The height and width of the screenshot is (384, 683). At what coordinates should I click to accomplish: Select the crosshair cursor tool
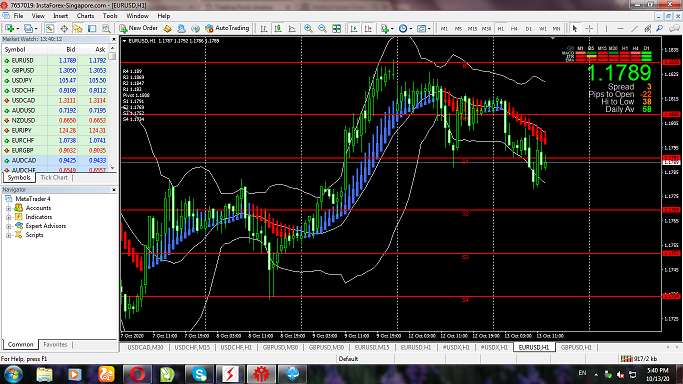click(589, 28)
